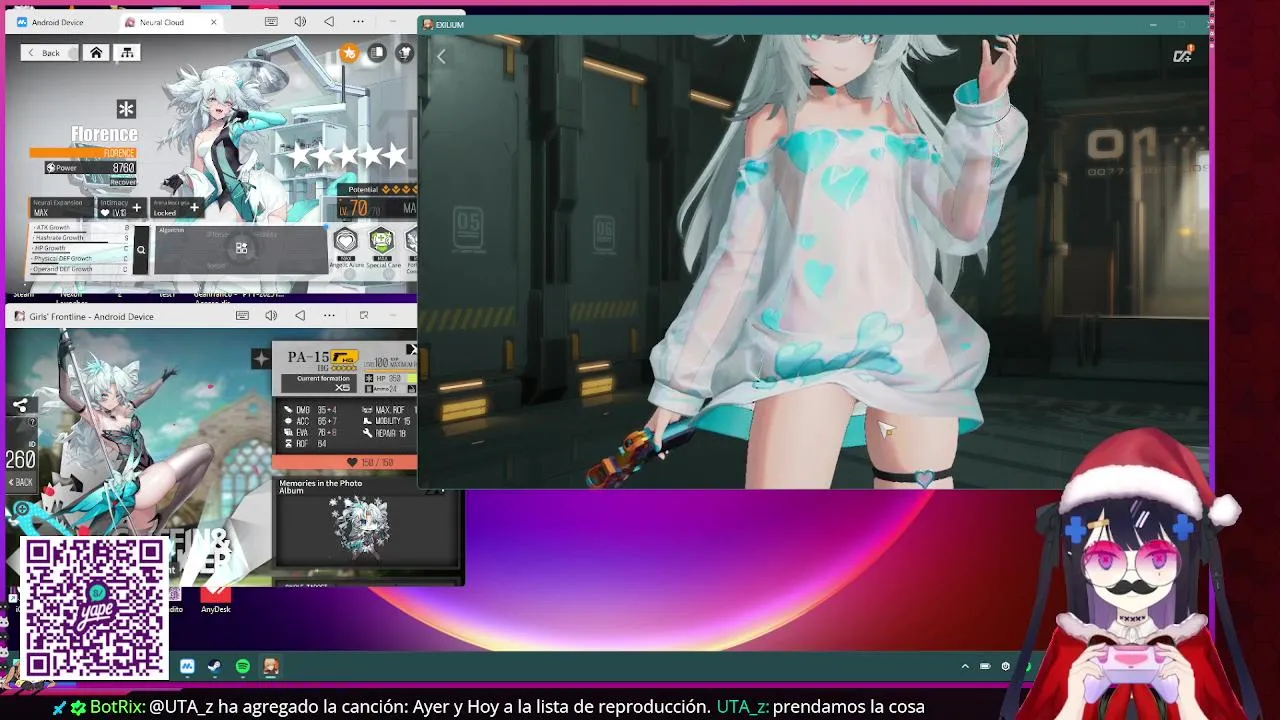Click back triangle in Girls' Frontline toolbar
Screen dimensions: 1280x720
click(x=300, y=316)
